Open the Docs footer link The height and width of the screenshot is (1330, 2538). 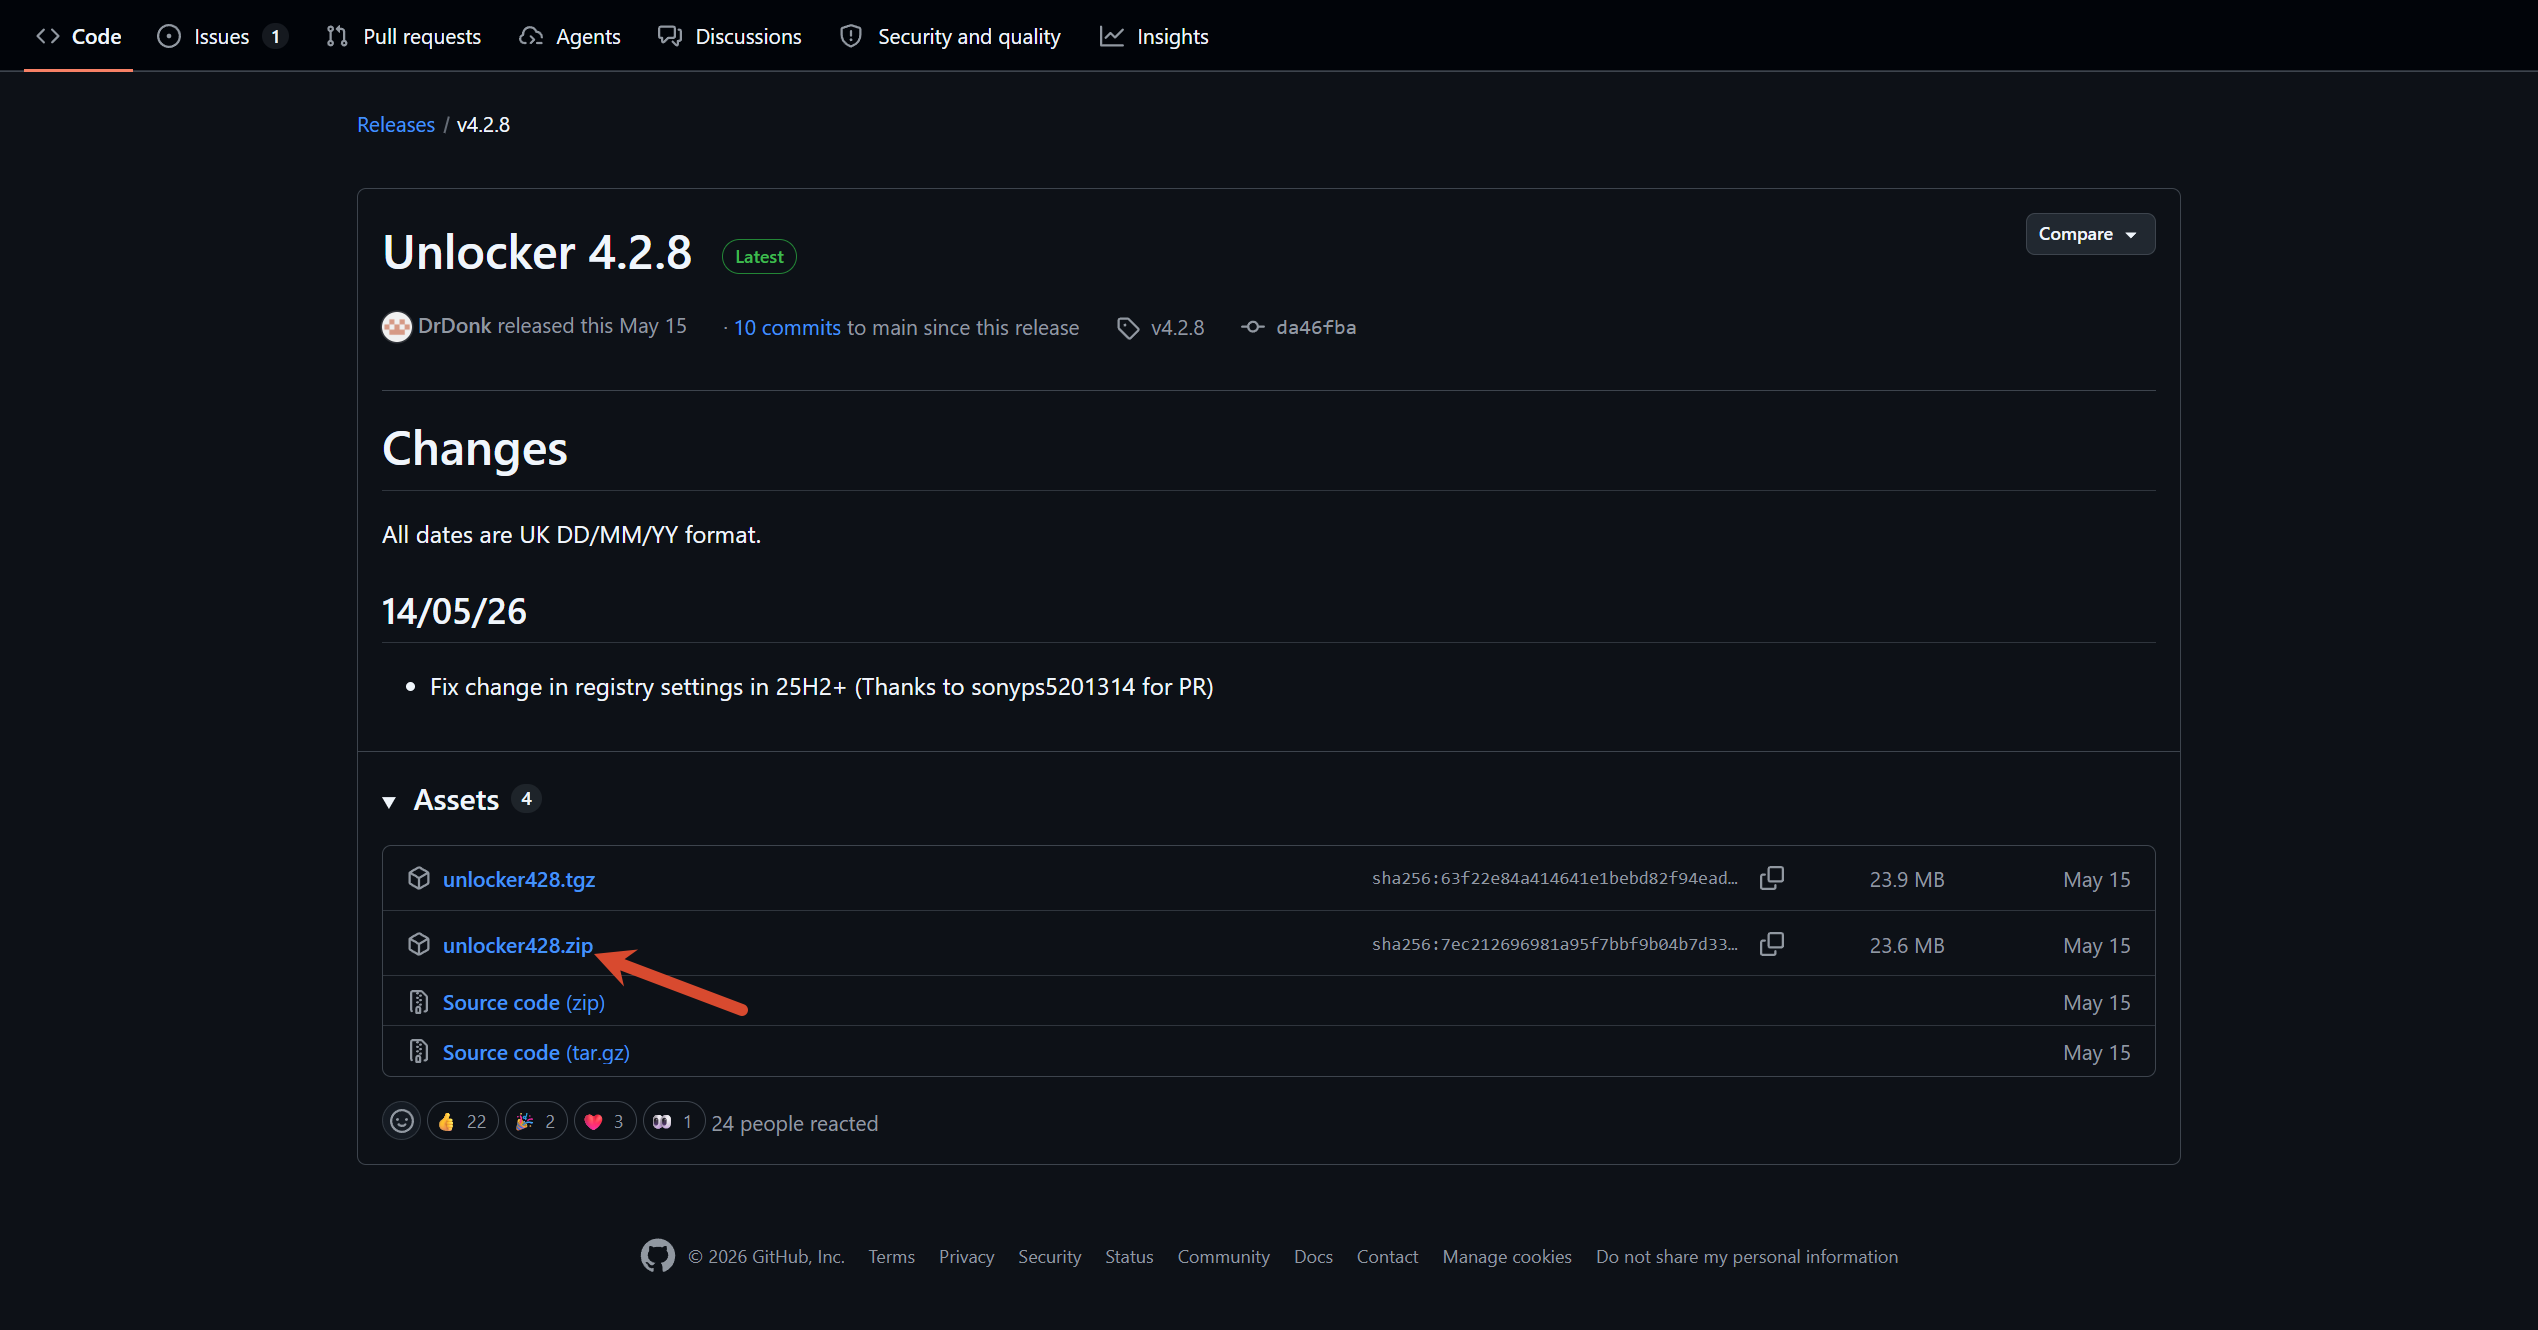point(1313,1256)
